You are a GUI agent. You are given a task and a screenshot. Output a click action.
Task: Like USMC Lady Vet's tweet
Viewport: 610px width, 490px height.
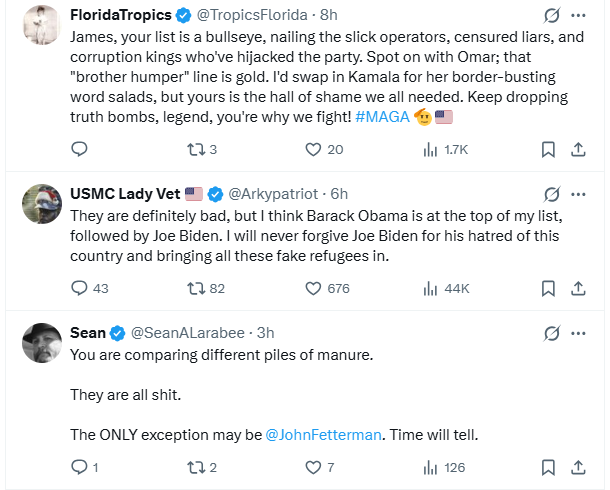tap(313, 288)
